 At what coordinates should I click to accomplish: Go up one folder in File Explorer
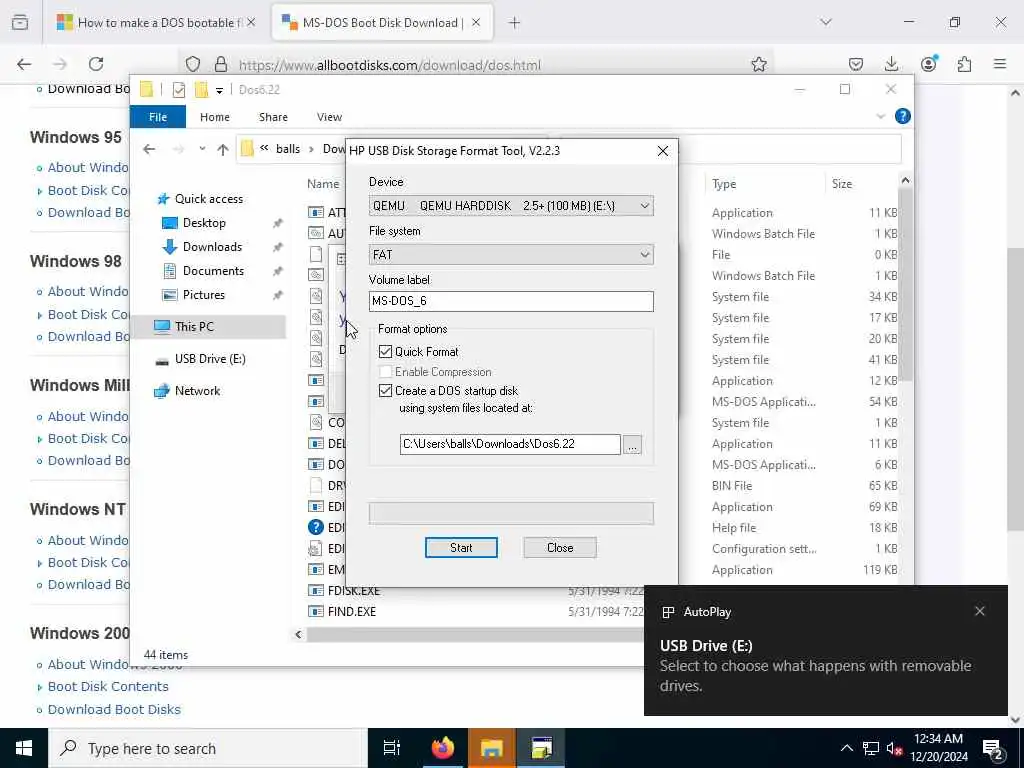pos(223,150)
